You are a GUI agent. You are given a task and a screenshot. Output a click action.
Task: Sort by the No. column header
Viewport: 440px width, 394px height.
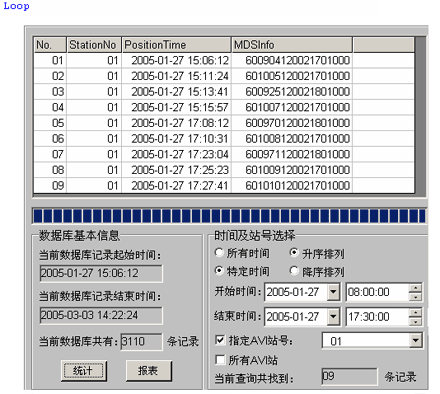pyautogui.click(x=50, y=45)
